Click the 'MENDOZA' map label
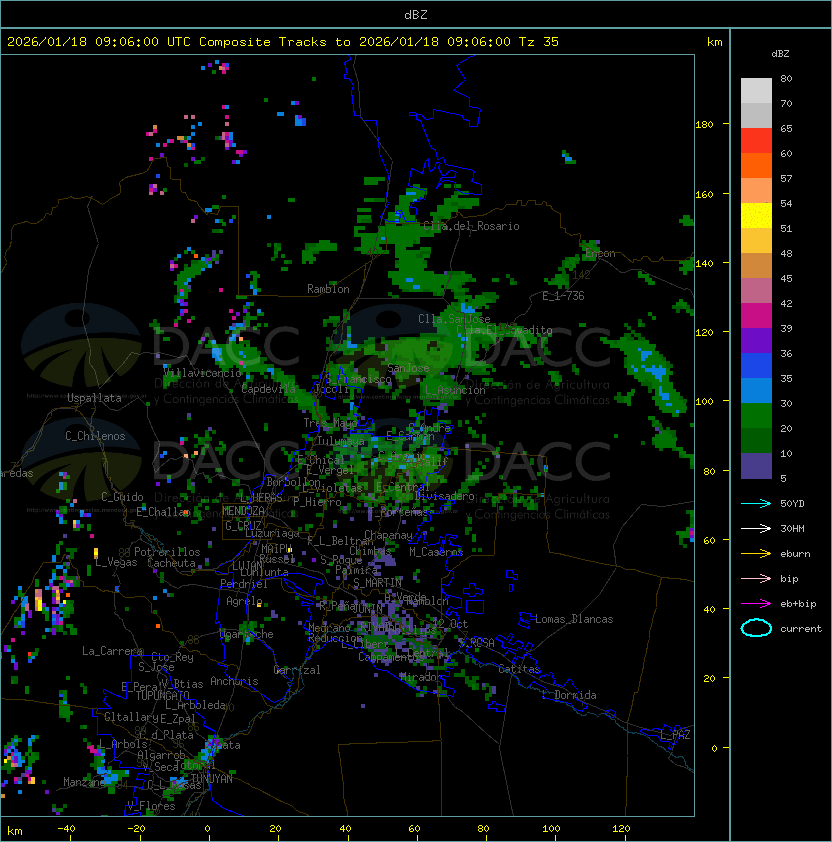This screenshot has width=832, height=842. point(243,511)
